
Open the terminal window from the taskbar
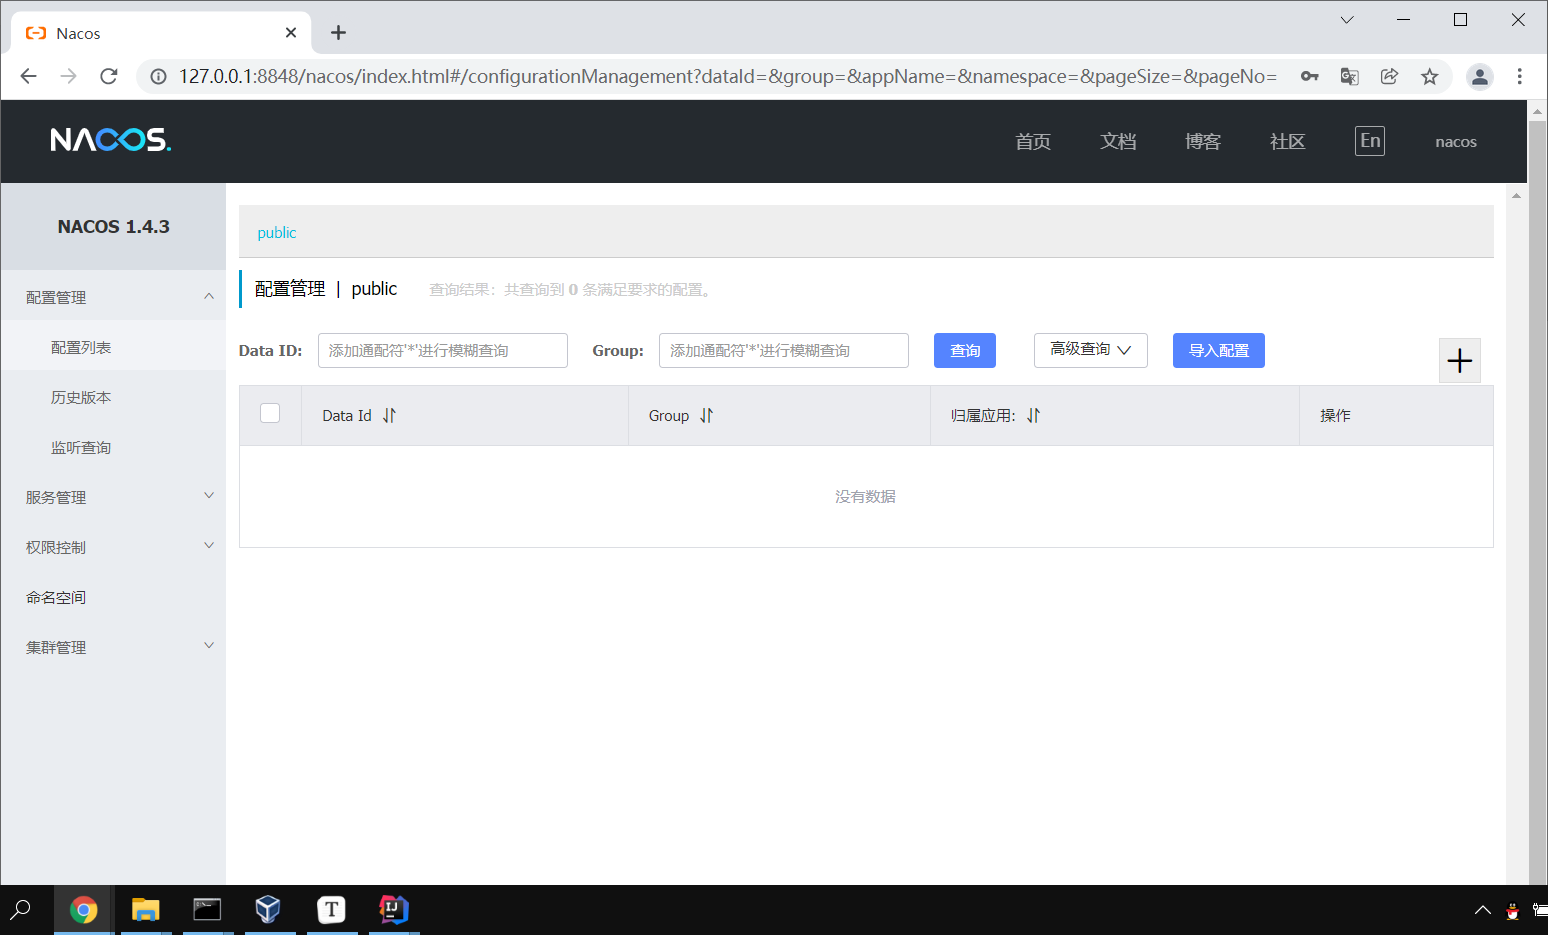point(207,909)
